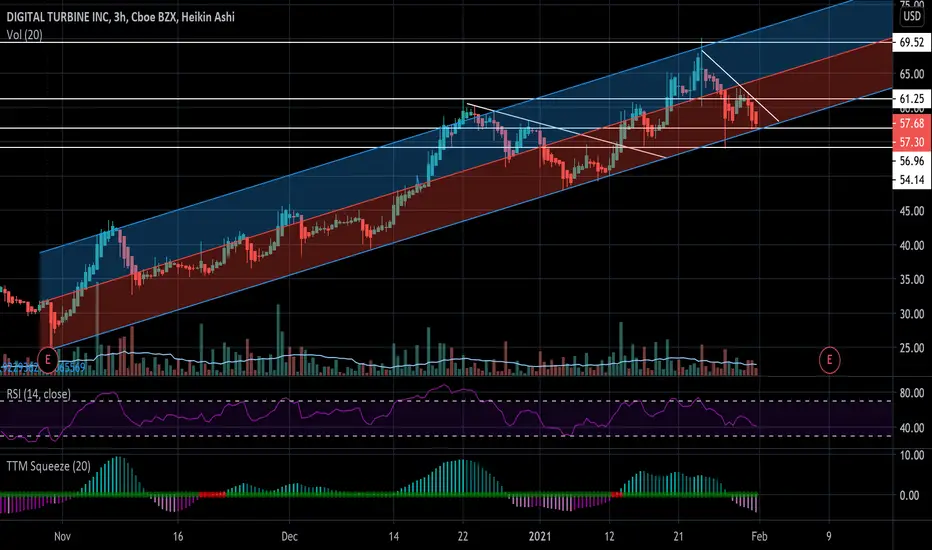Click the 40.00 price axis value
Screen dimensions: 932x550
(x=912, y=246)
